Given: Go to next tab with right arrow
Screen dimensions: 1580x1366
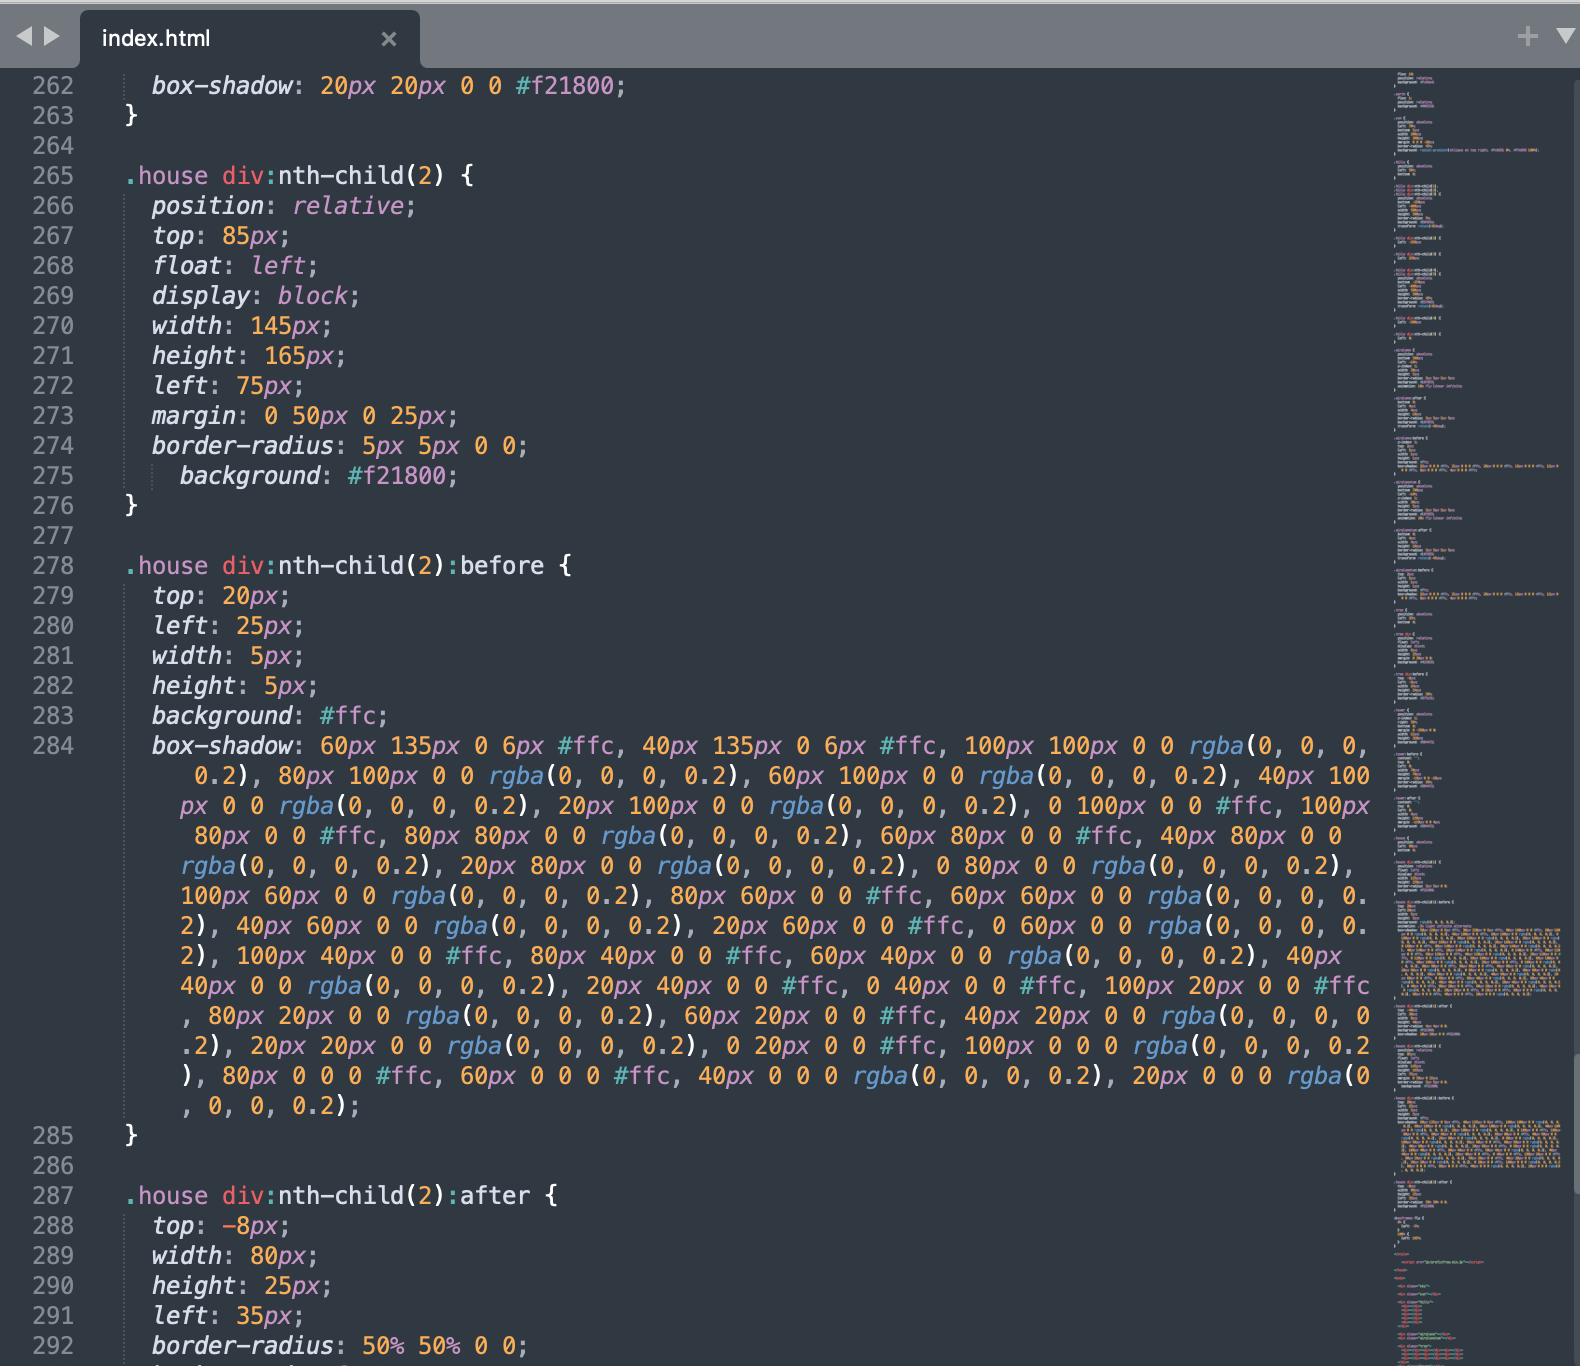Looking at the screenshot, I should click(52, 36).
